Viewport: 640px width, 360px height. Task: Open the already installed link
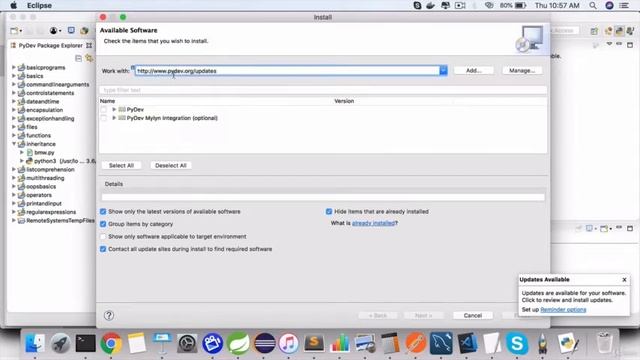(373, 223)
